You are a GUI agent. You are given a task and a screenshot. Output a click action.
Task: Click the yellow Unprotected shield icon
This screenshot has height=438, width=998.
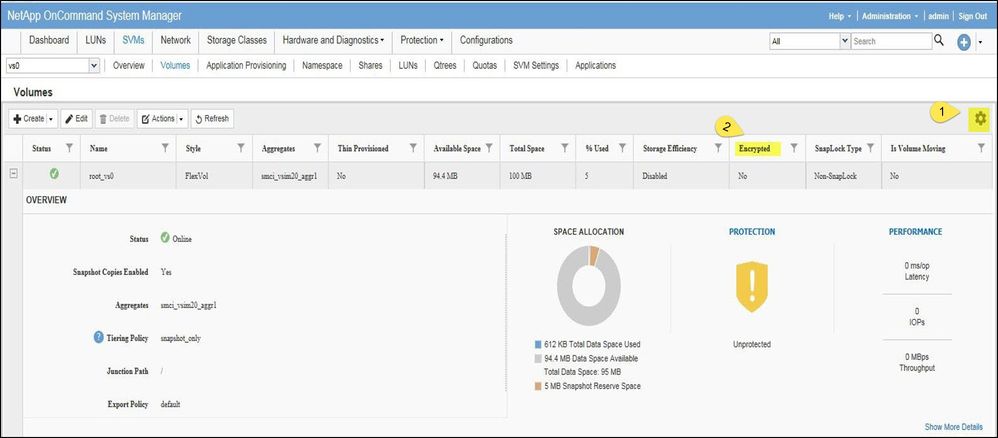752,286
